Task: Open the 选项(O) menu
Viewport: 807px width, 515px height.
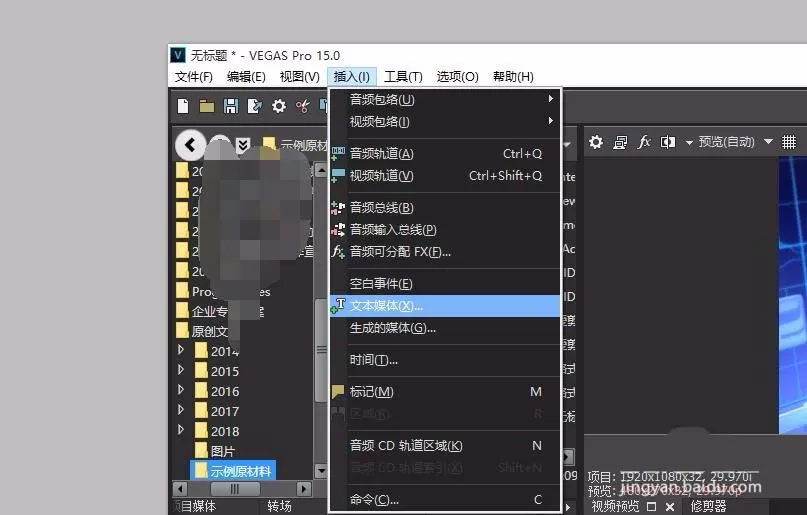Action: click(457, 77)
